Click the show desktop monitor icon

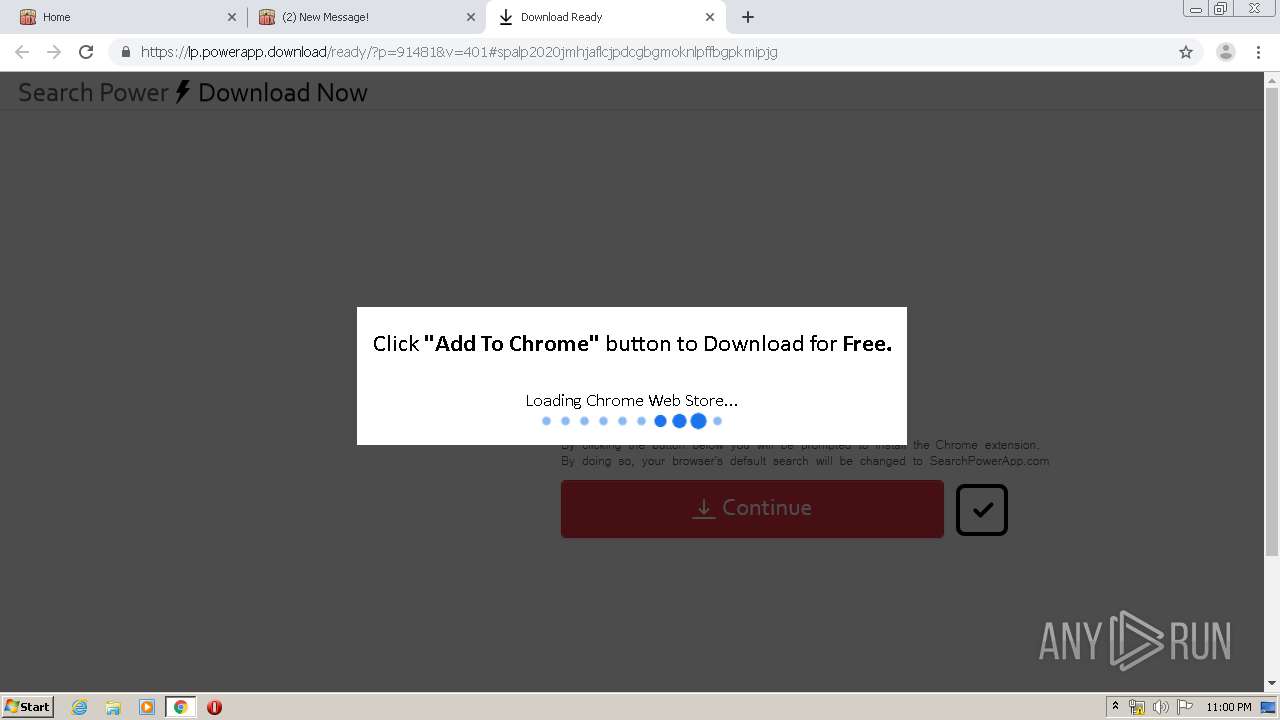tap(1269, 707)
